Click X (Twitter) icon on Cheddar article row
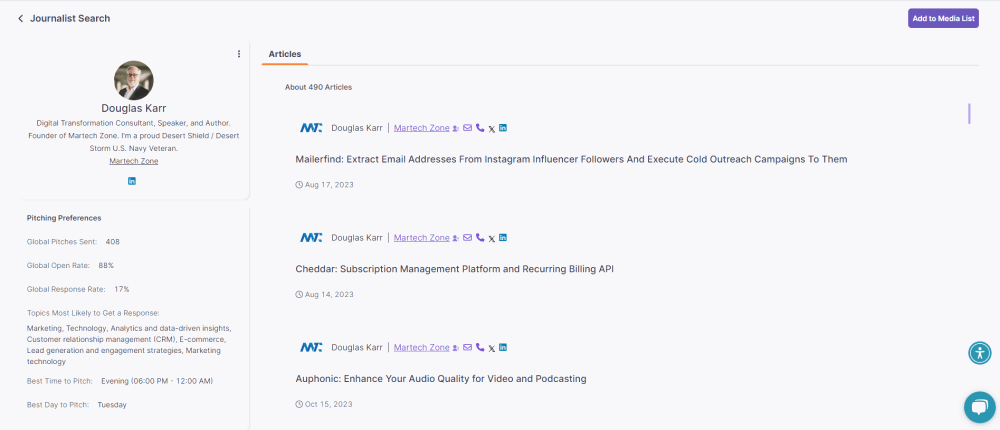Screen dimensions: 1000x430 [x=492, y=239]
